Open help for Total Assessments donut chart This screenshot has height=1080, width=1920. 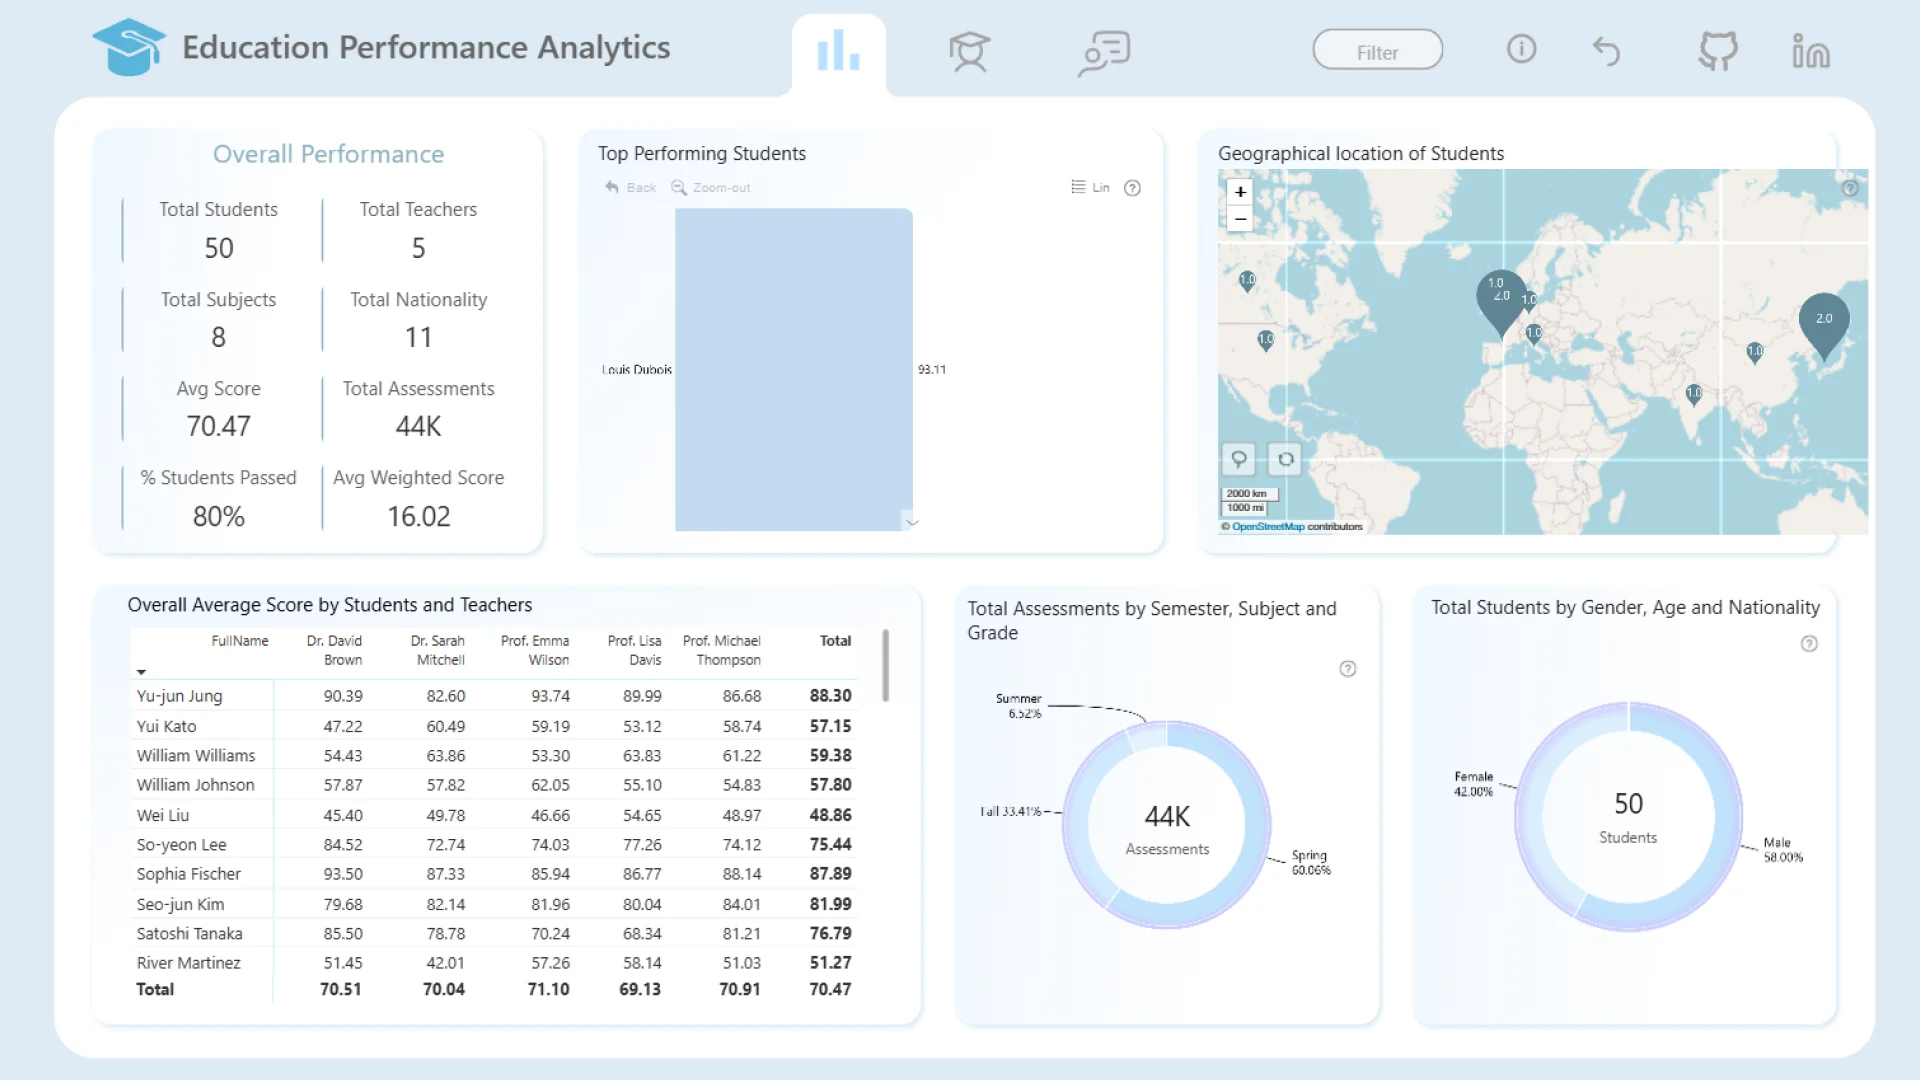(x=1347, y=669)
